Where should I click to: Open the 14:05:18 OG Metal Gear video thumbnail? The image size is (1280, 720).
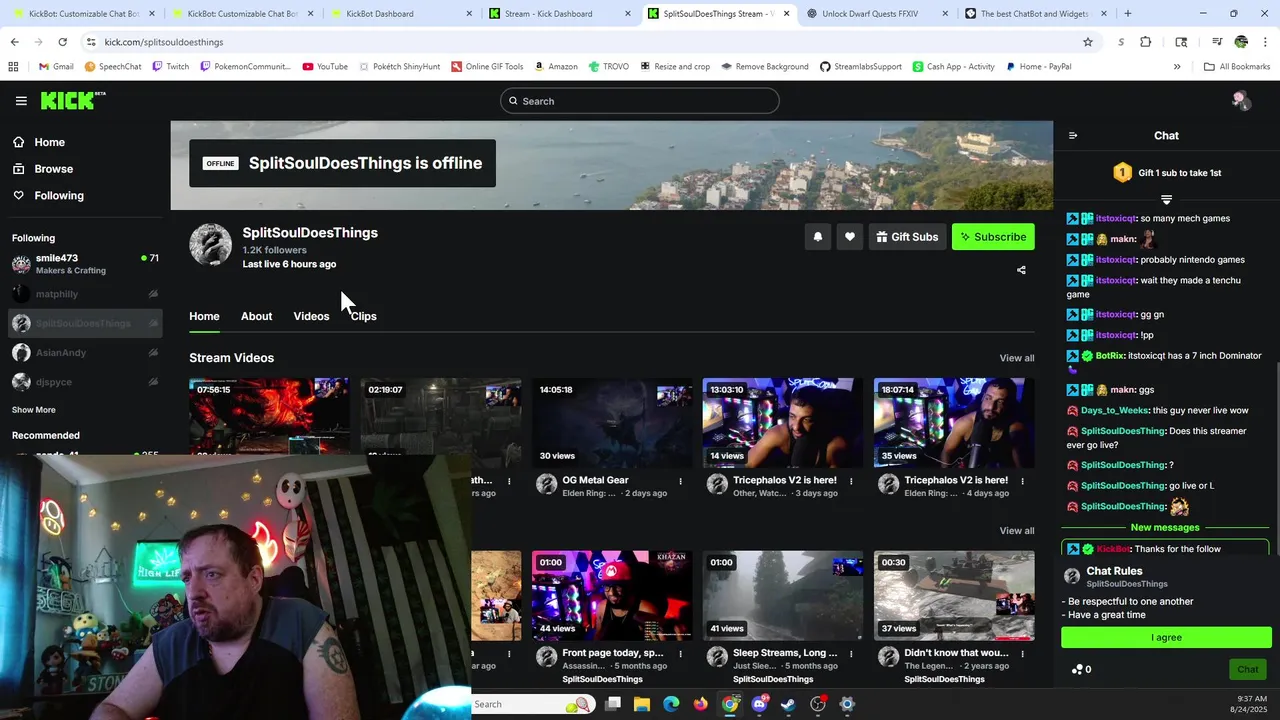pyautogui.click(x=612, y=423)
